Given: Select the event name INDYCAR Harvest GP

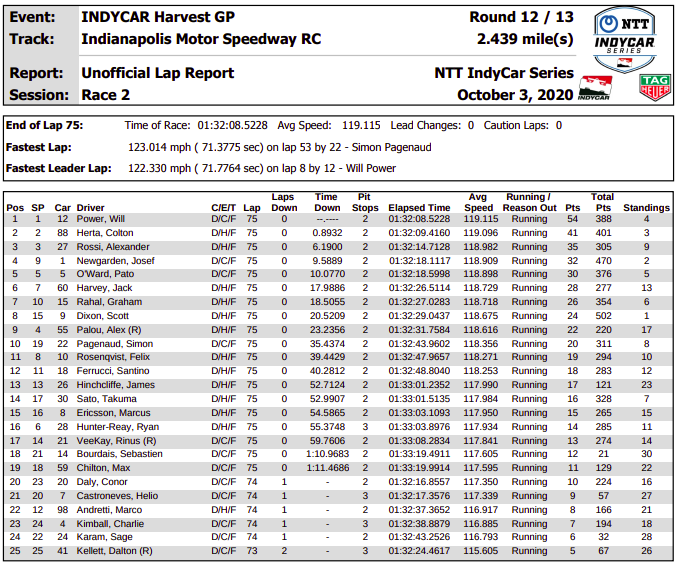Looking at the screenshot, I should point(158,17).
